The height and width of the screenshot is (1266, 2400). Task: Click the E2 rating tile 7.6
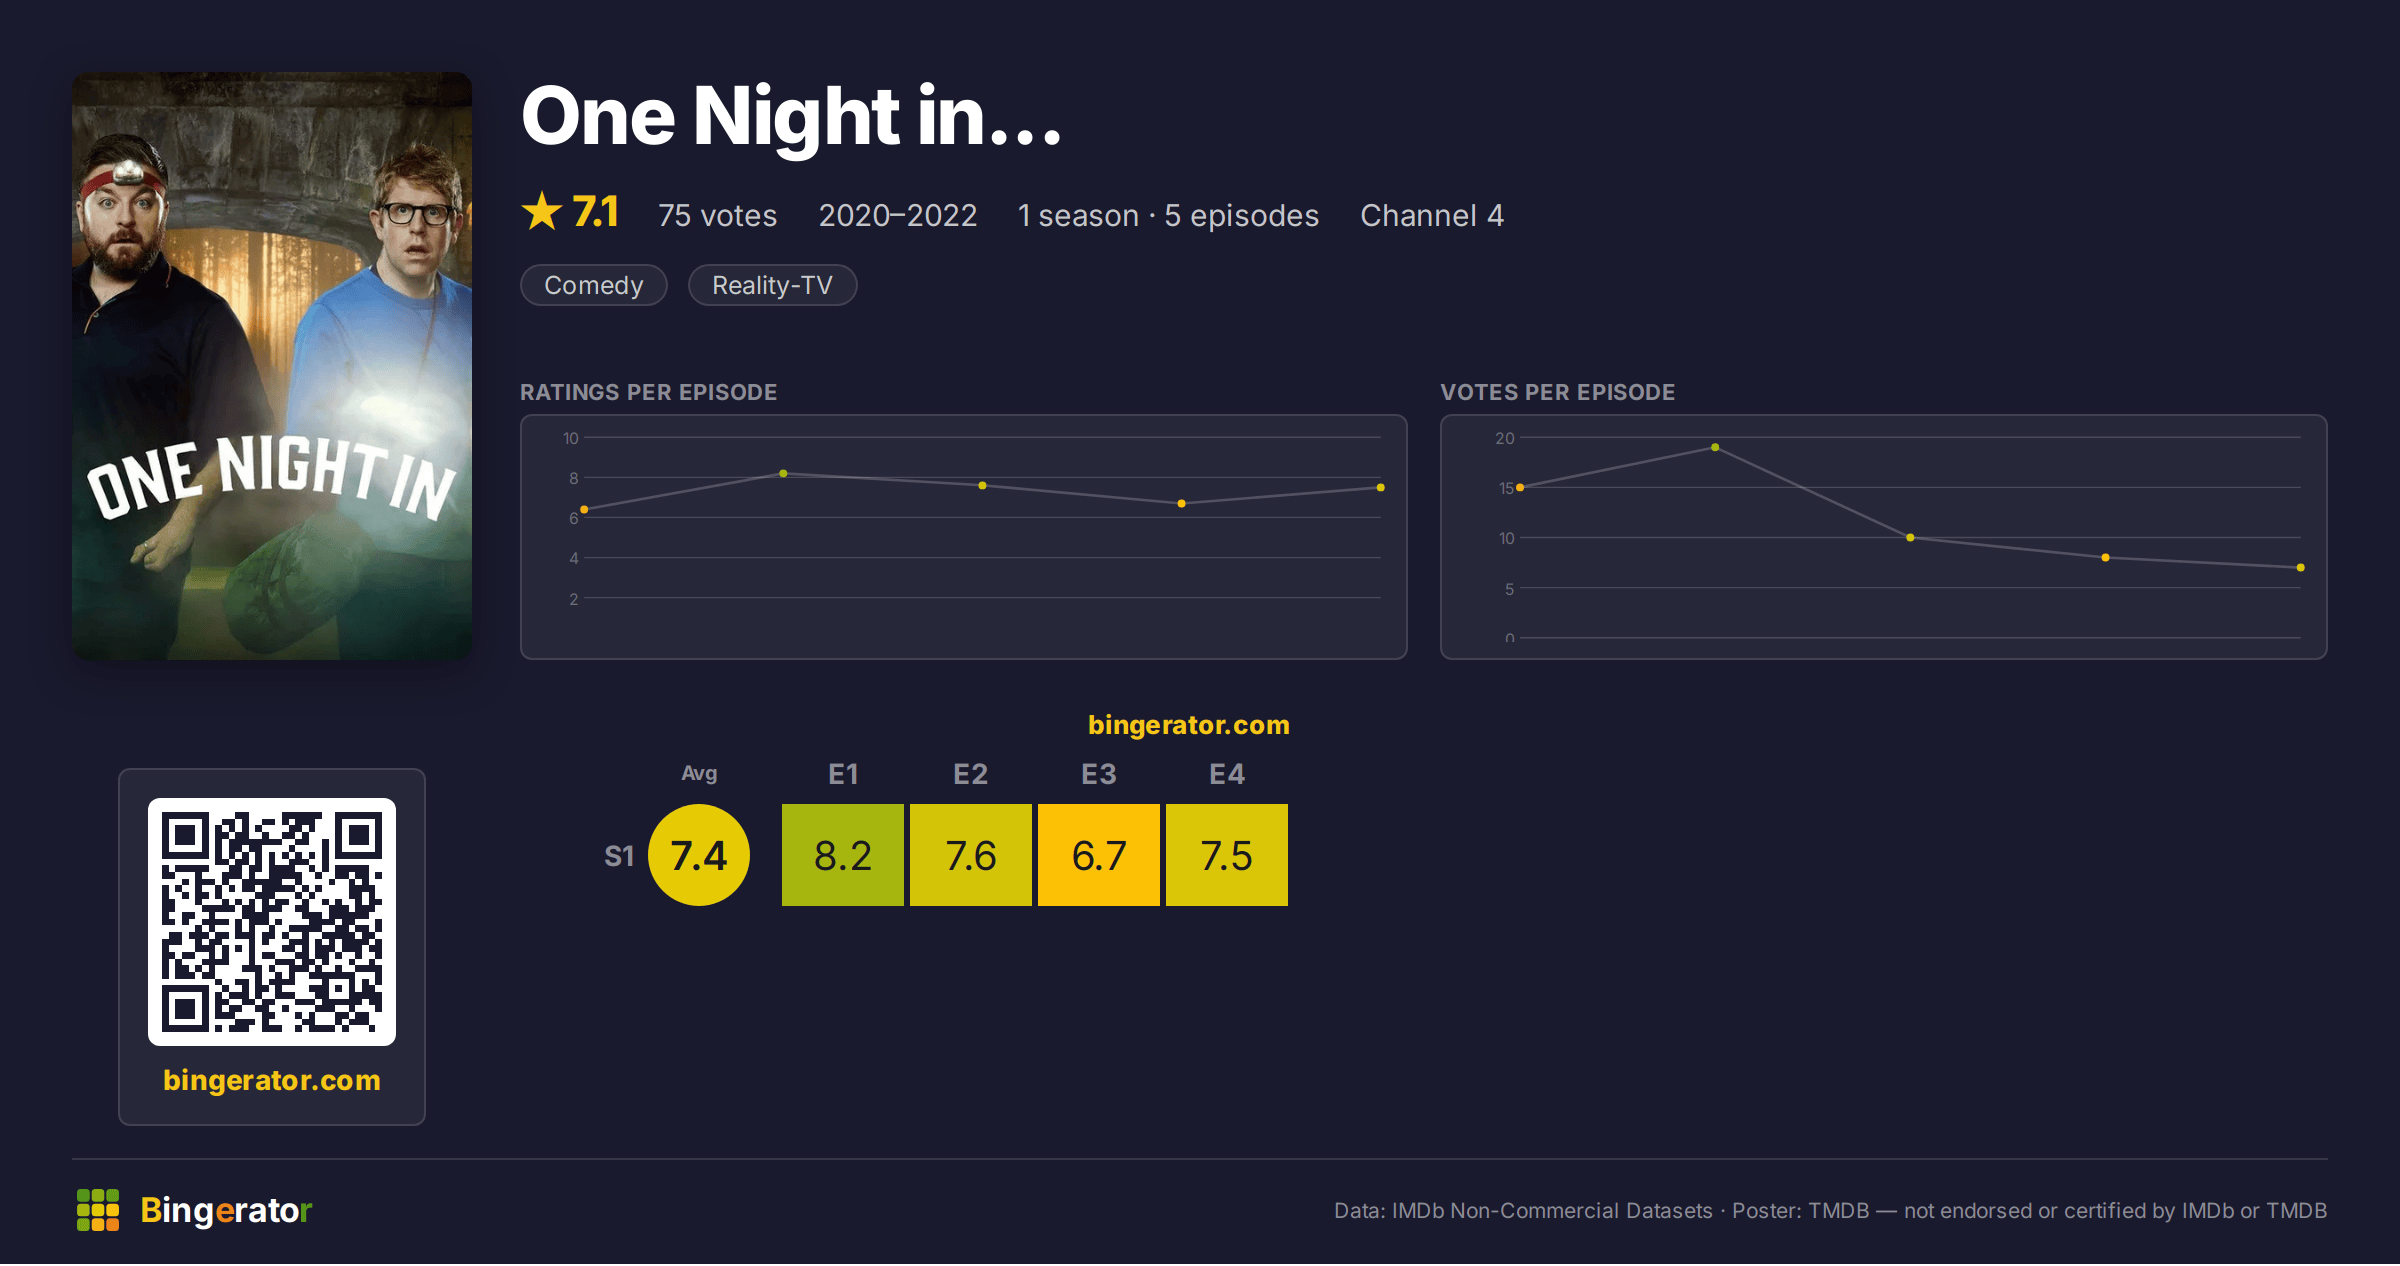click(x=971, y=855)
